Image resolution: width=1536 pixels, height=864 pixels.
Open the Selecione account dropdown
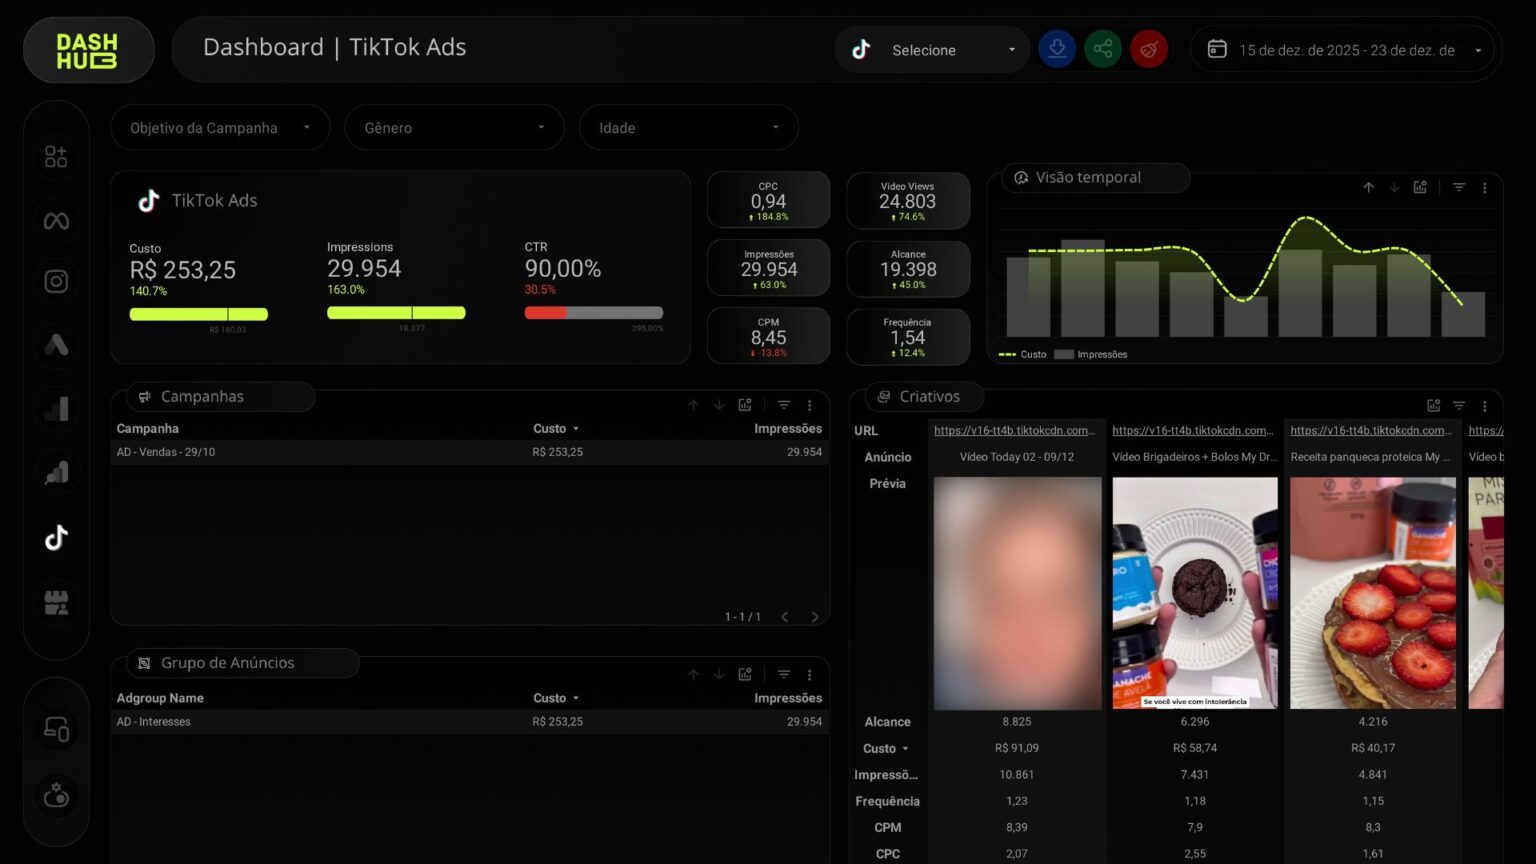(932, 50)
